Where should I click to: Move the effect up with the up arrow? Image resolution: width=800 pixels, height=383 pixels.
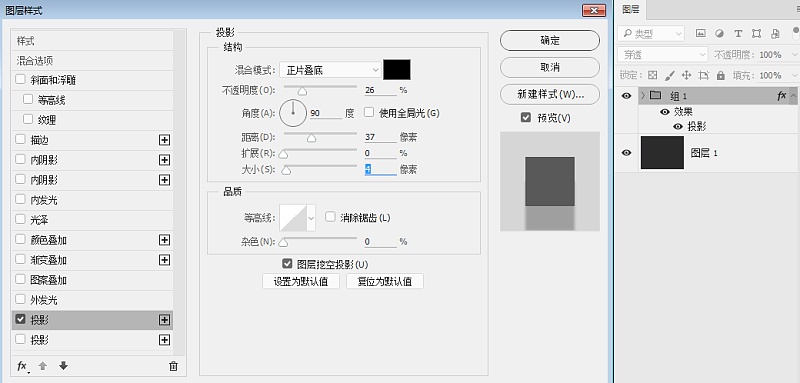click(43, 366)
